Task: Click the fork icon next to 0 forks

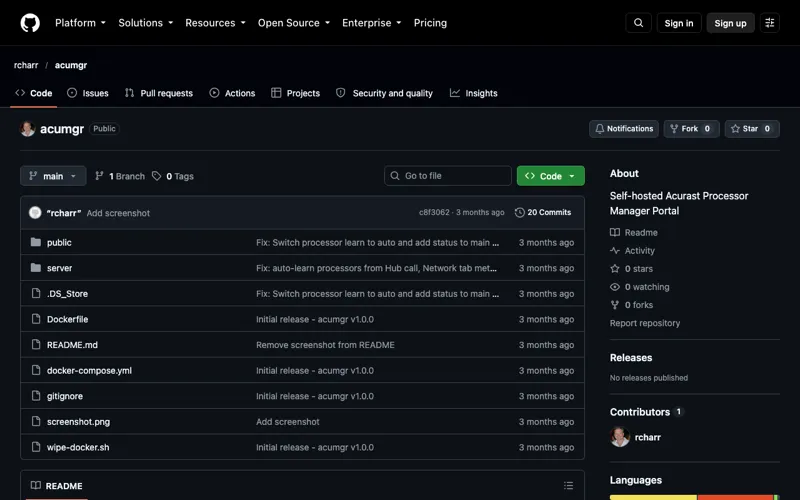Action: tap(615, 305)
